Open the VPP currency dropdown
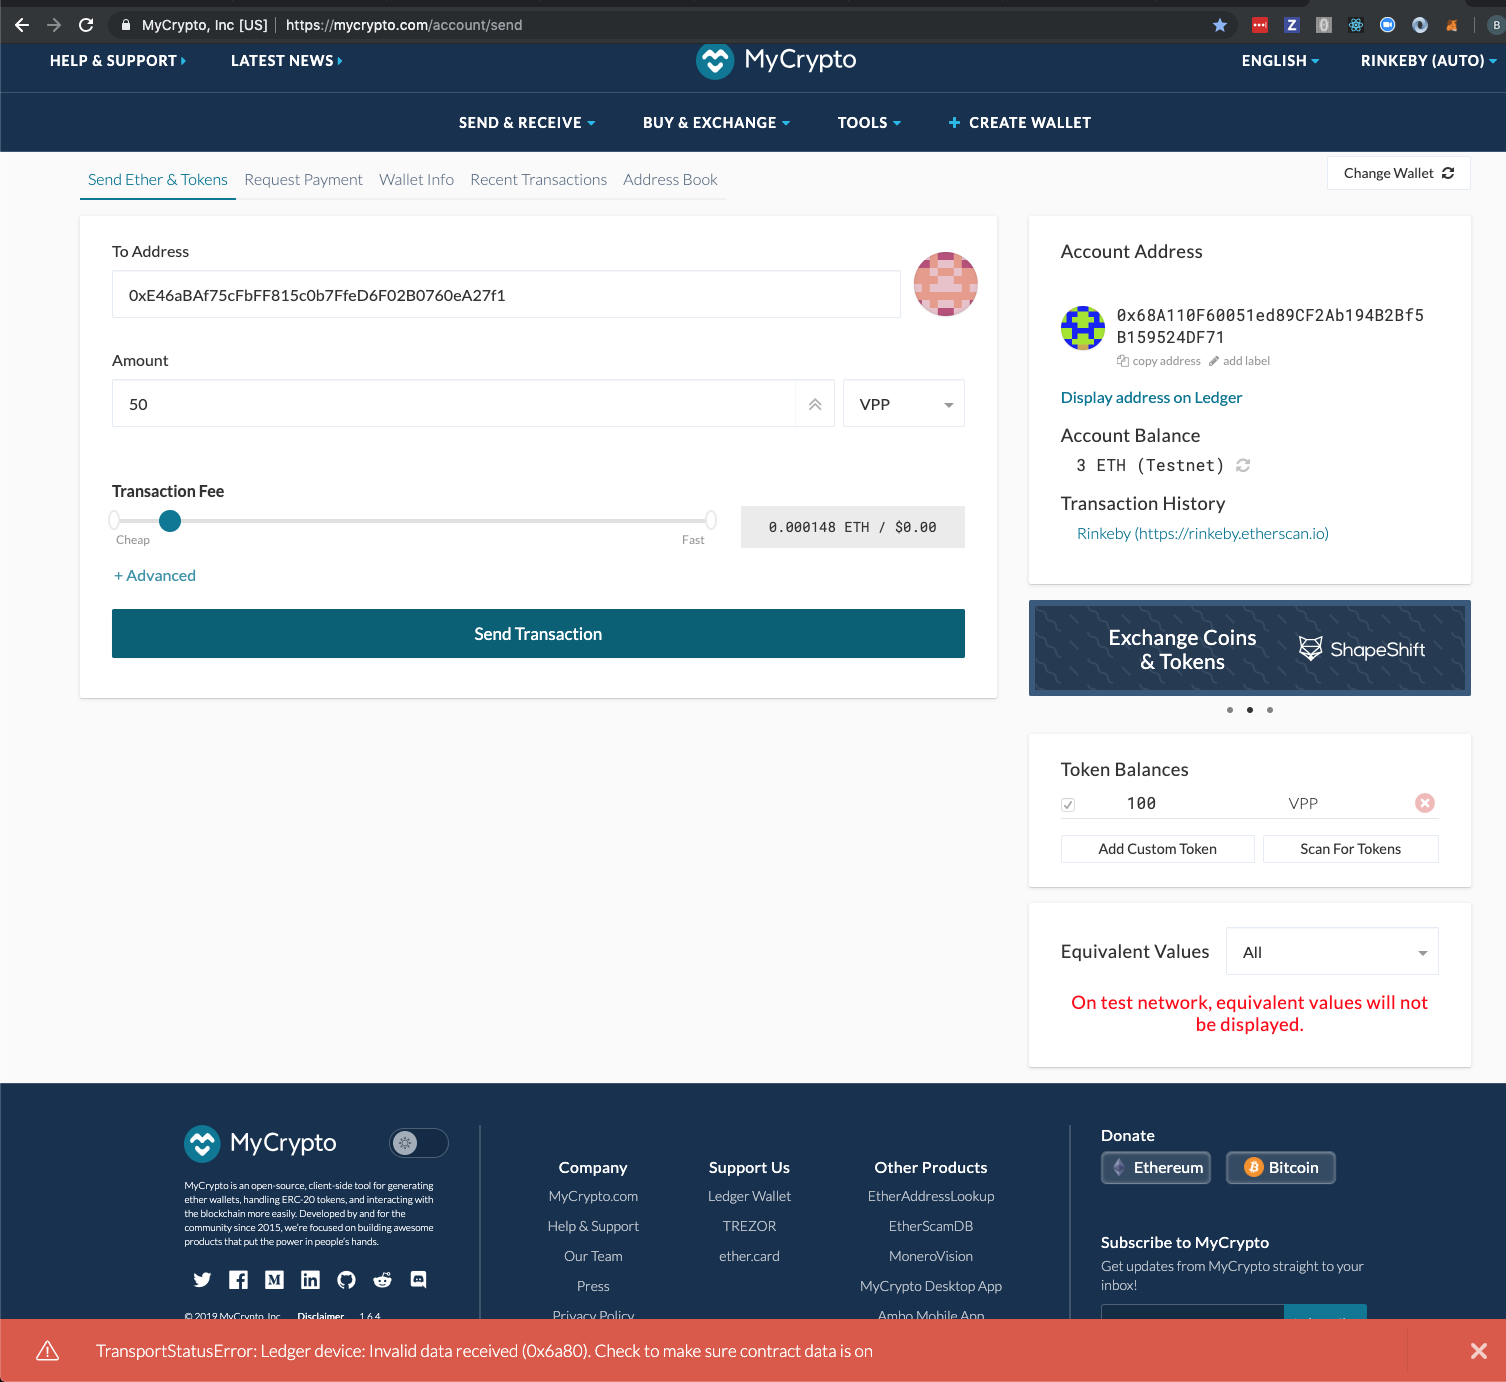The height and width of the screenshot is (1382, 1506). pyautogui.click(x=902, y=403)
